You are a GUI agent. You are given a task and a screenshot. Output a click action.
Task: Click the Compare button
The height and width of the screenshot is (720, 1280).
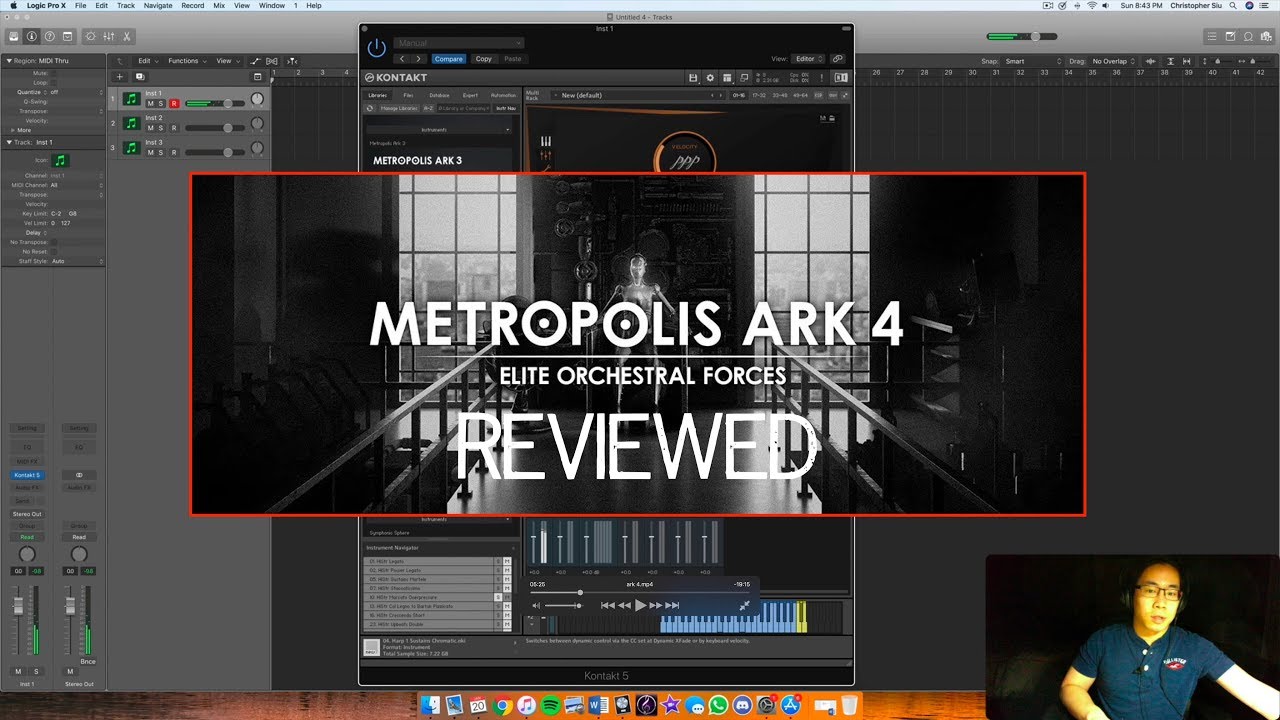tap(449, 59)
